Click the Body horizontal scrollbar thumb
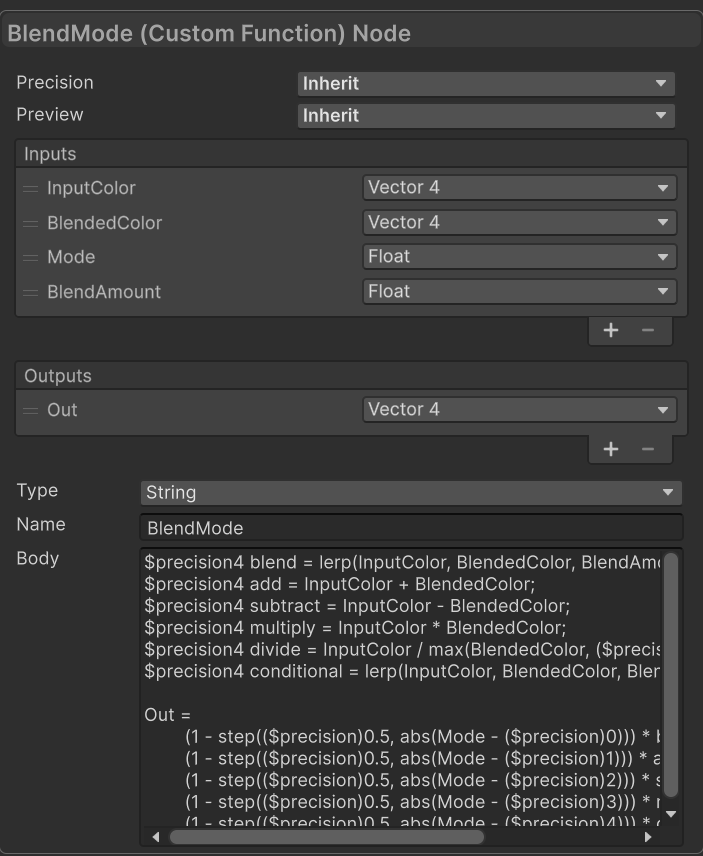 326,837
